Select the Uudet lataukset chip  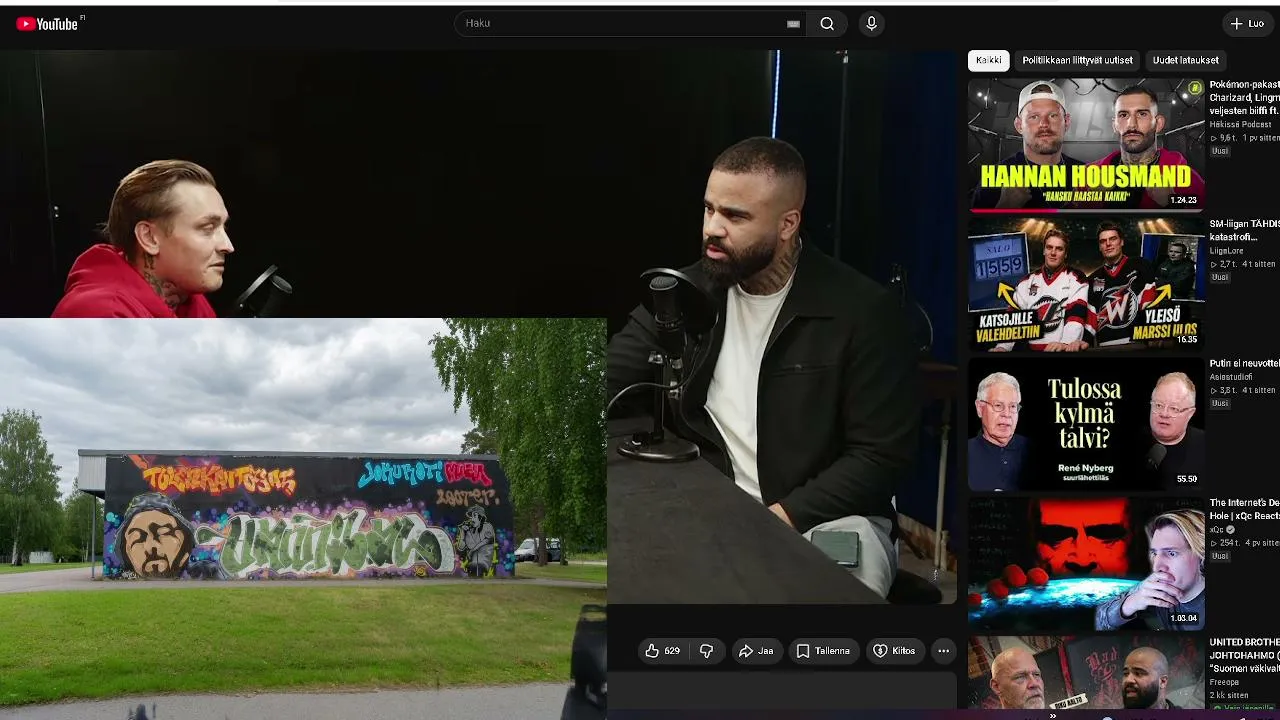pos(1185,60)
